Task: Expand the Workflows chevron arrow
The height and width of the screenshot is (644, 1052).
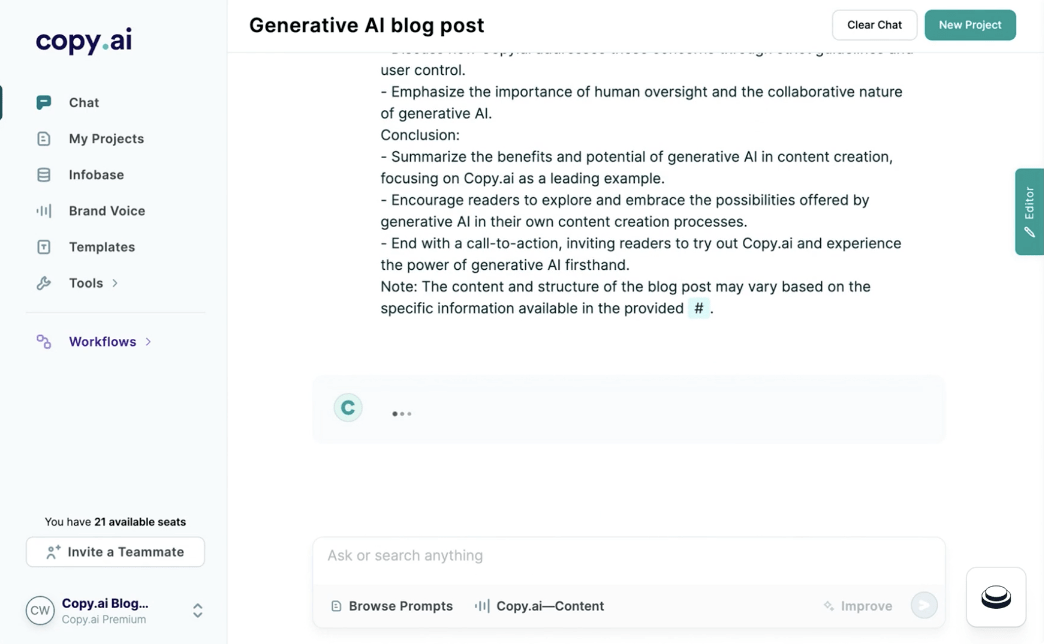Action: 148,341
